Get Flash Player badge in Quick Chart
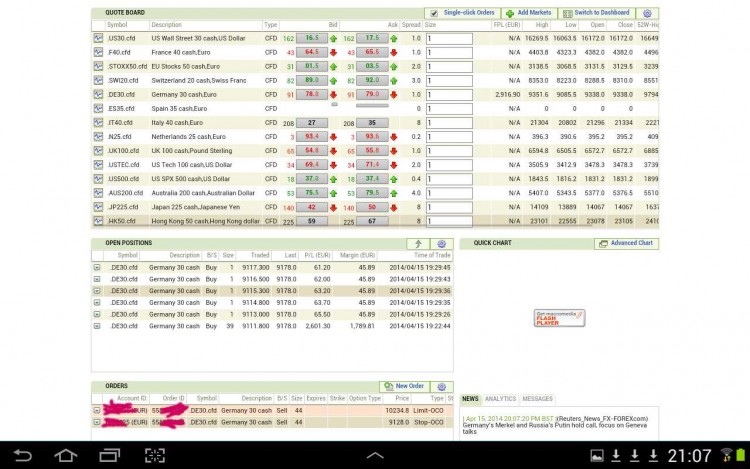750x469 pixels. point(559,318)
